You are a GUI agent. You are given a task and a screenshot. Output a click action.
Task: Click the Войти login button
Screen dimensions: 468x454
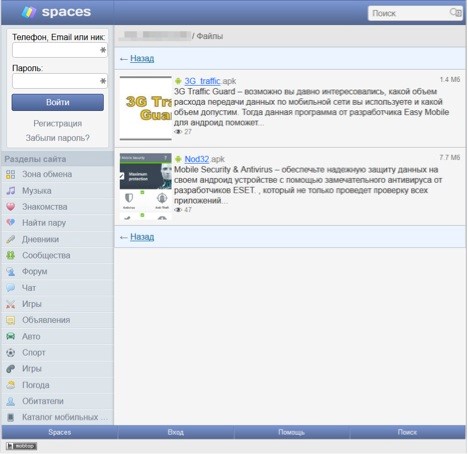[58, 102]
